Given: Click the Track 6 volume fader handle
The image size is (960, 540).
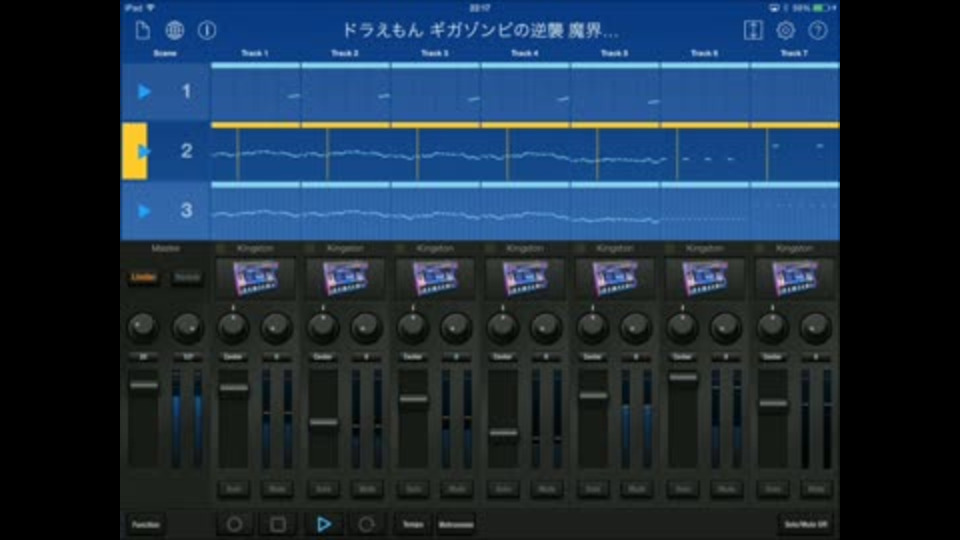Looking at the screenshot, I should click(683, 377).
